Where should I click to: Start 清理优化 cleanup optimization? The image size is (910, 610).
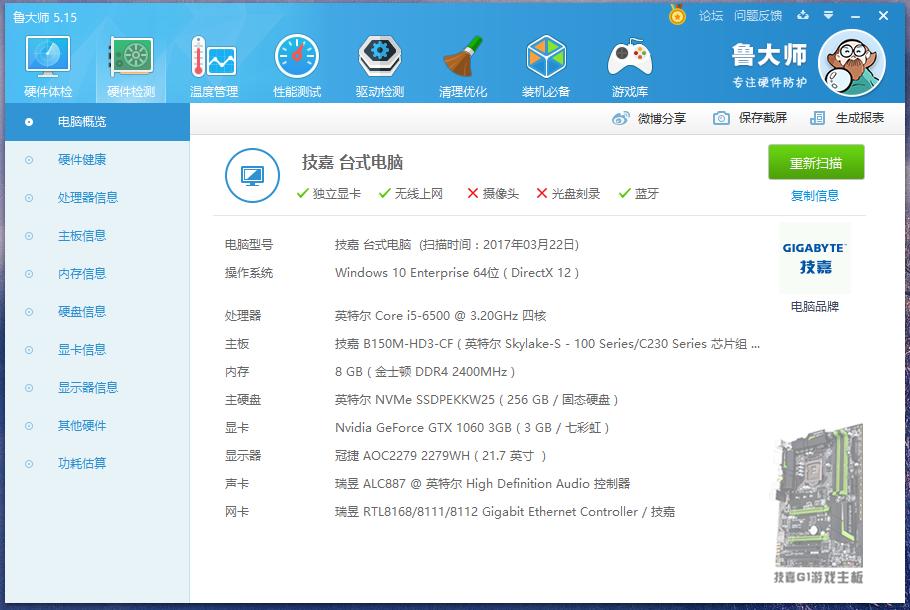pyautogui.click(x=462, y=65)
